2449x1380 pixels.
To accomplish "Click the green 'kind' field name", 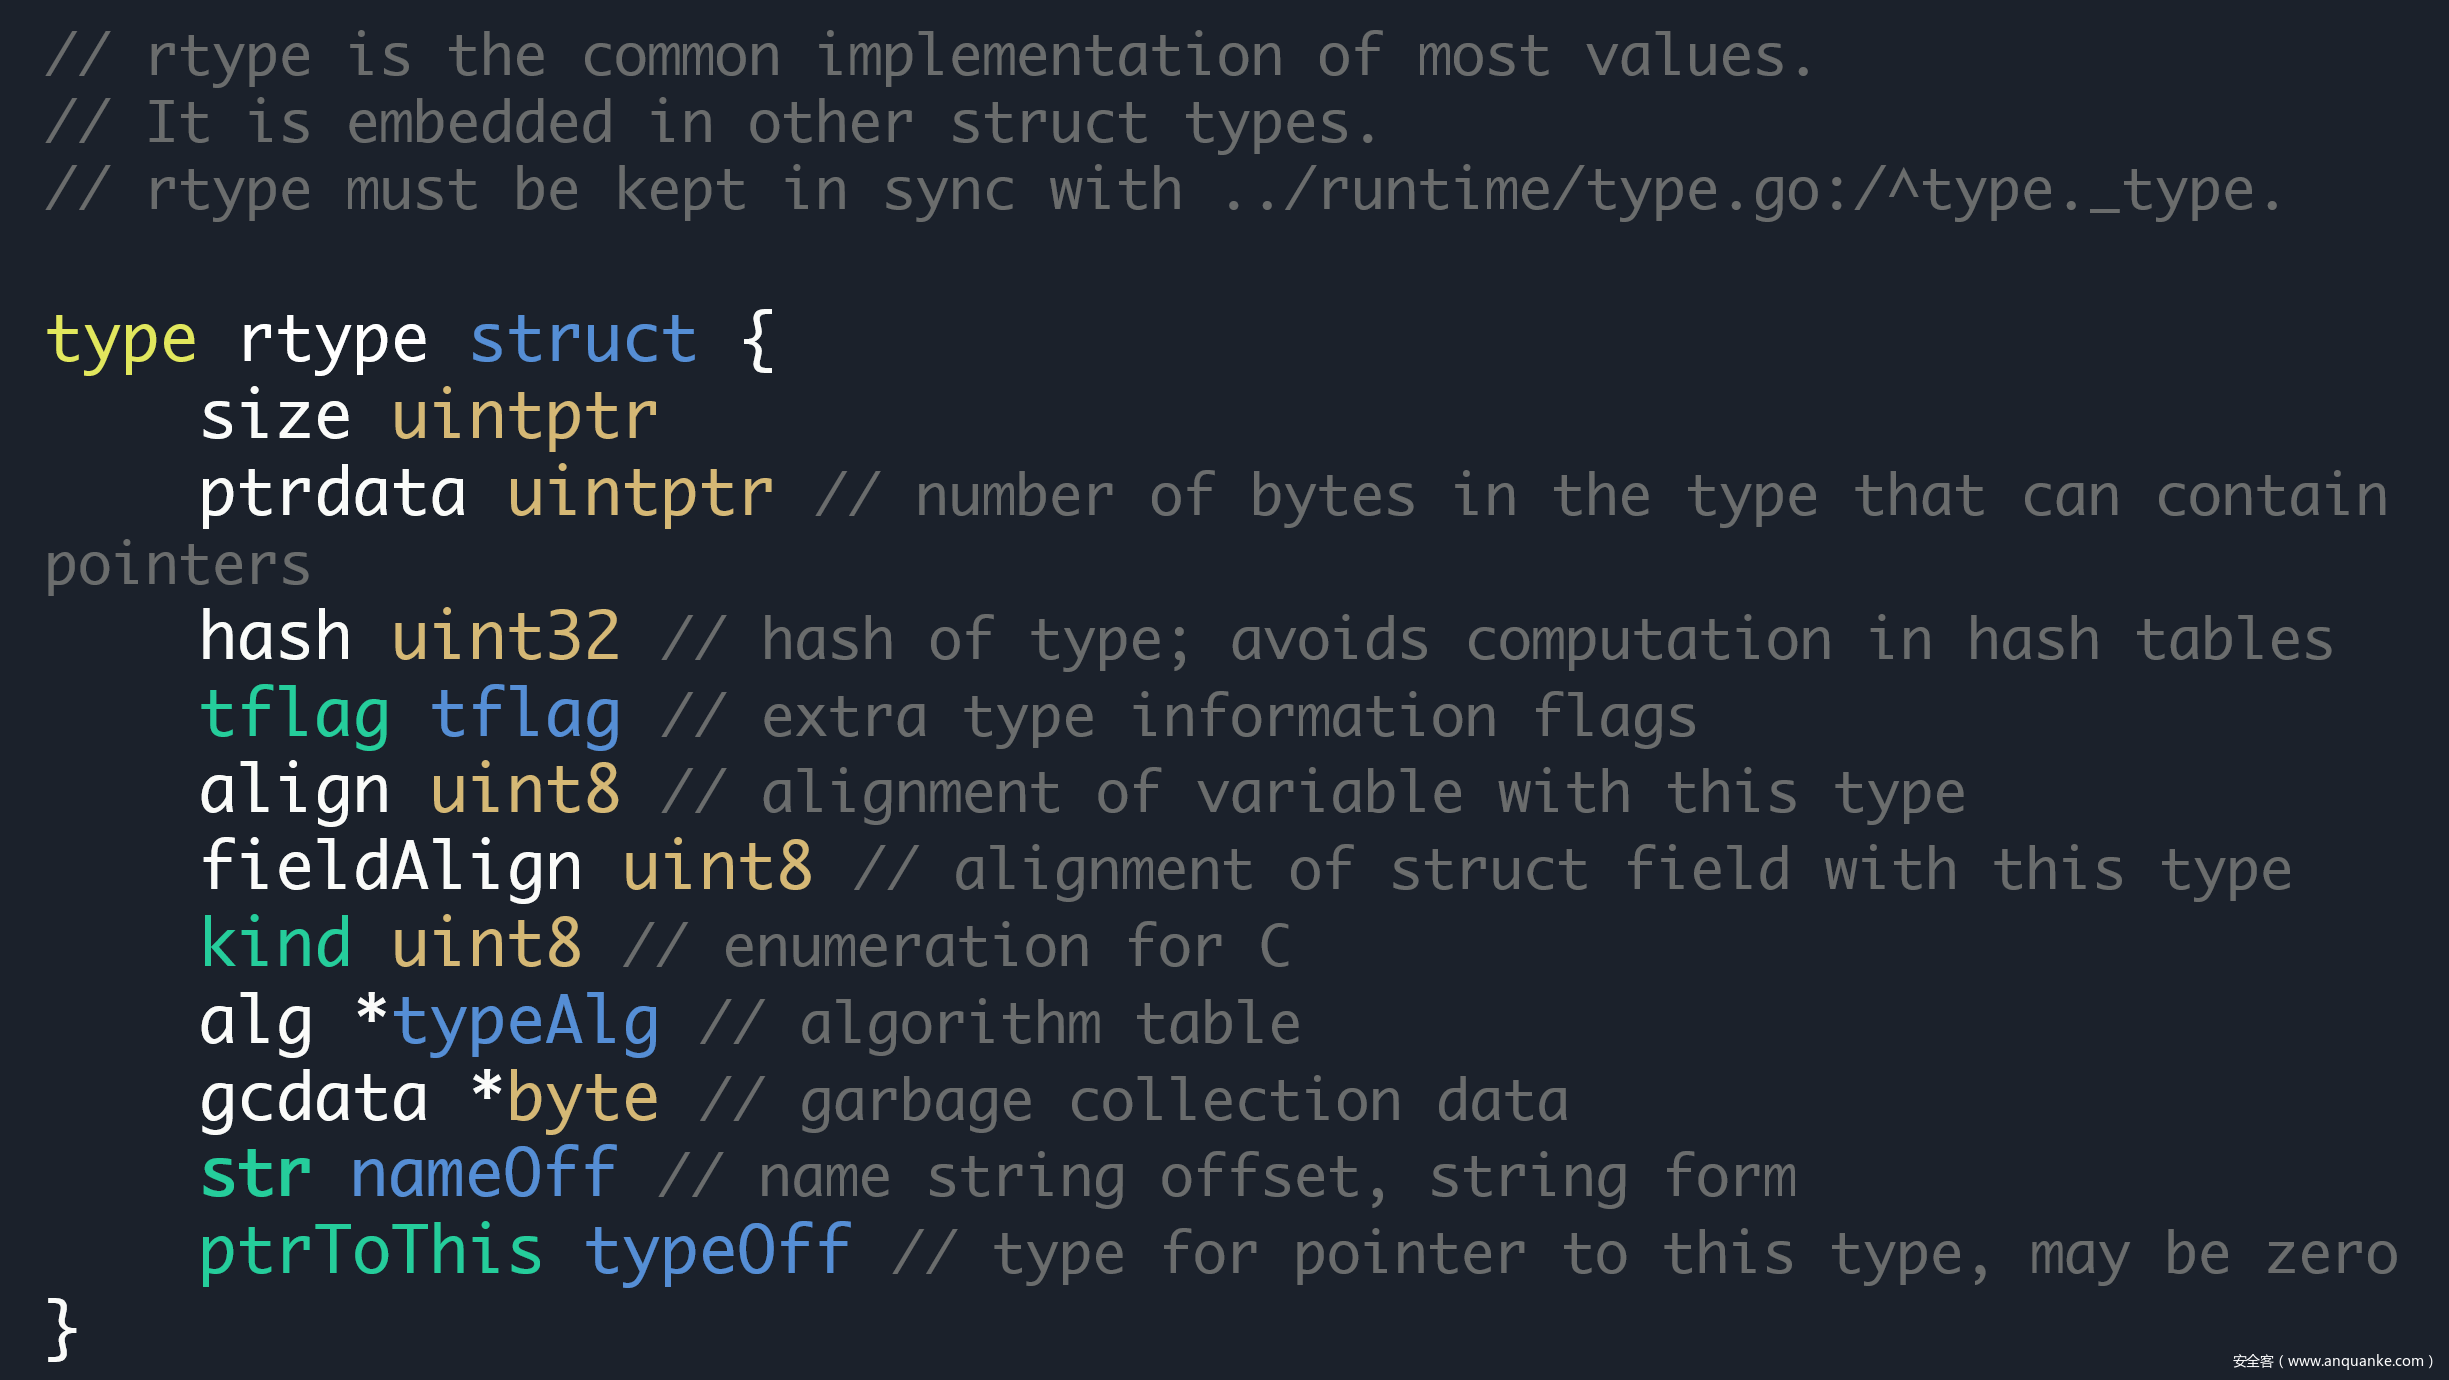I will (x=276, y=944).
